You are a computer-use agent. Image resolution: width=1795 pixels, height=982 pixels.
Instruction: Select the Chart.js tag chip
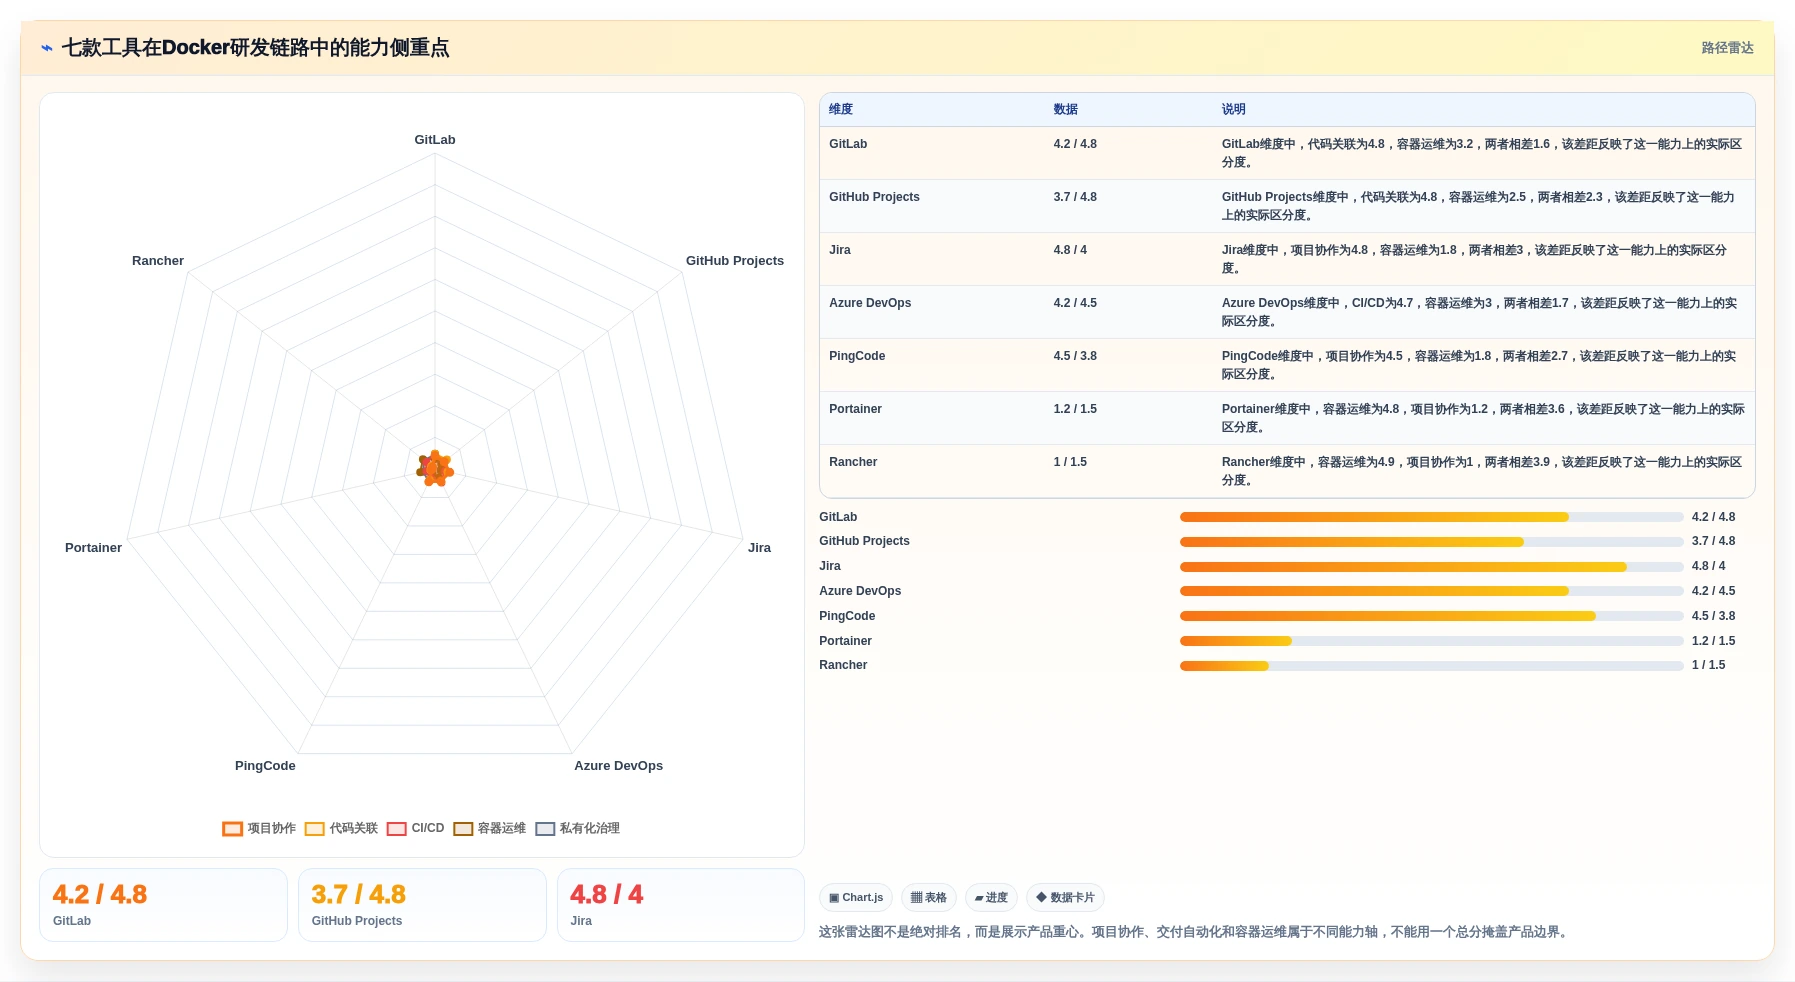point(856,897)
